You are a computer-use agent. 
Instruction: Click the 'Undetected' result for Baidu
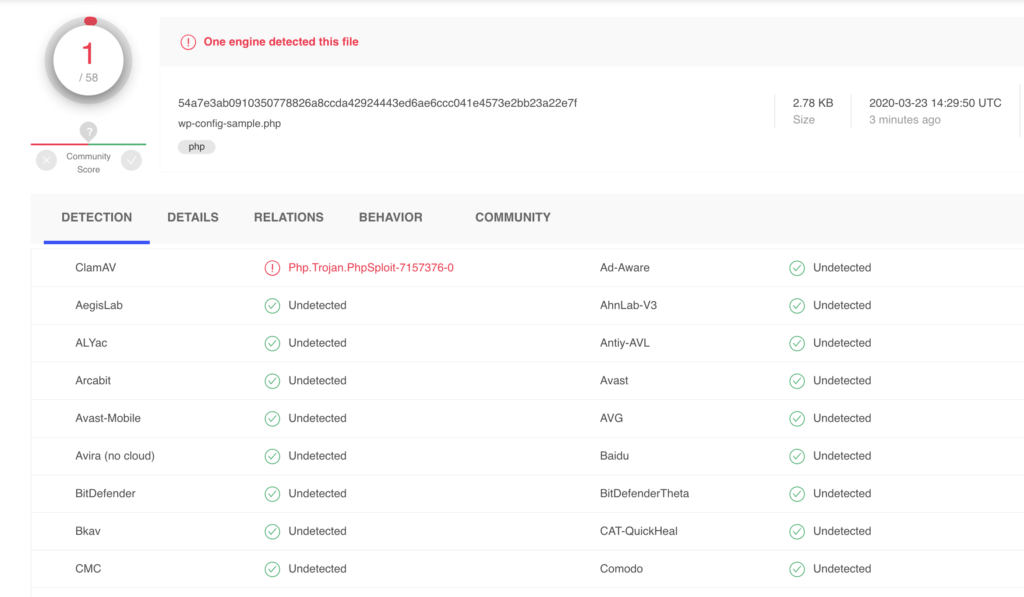coord(842,456)
